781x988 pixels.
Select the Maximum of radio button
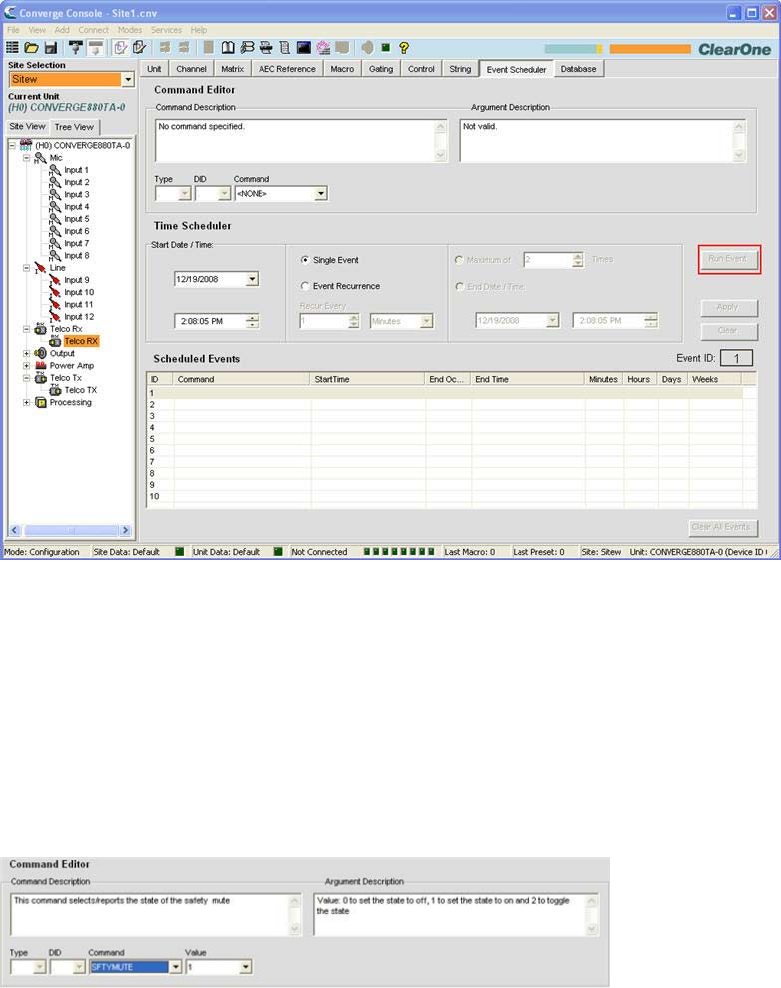[x=459, y=260]
